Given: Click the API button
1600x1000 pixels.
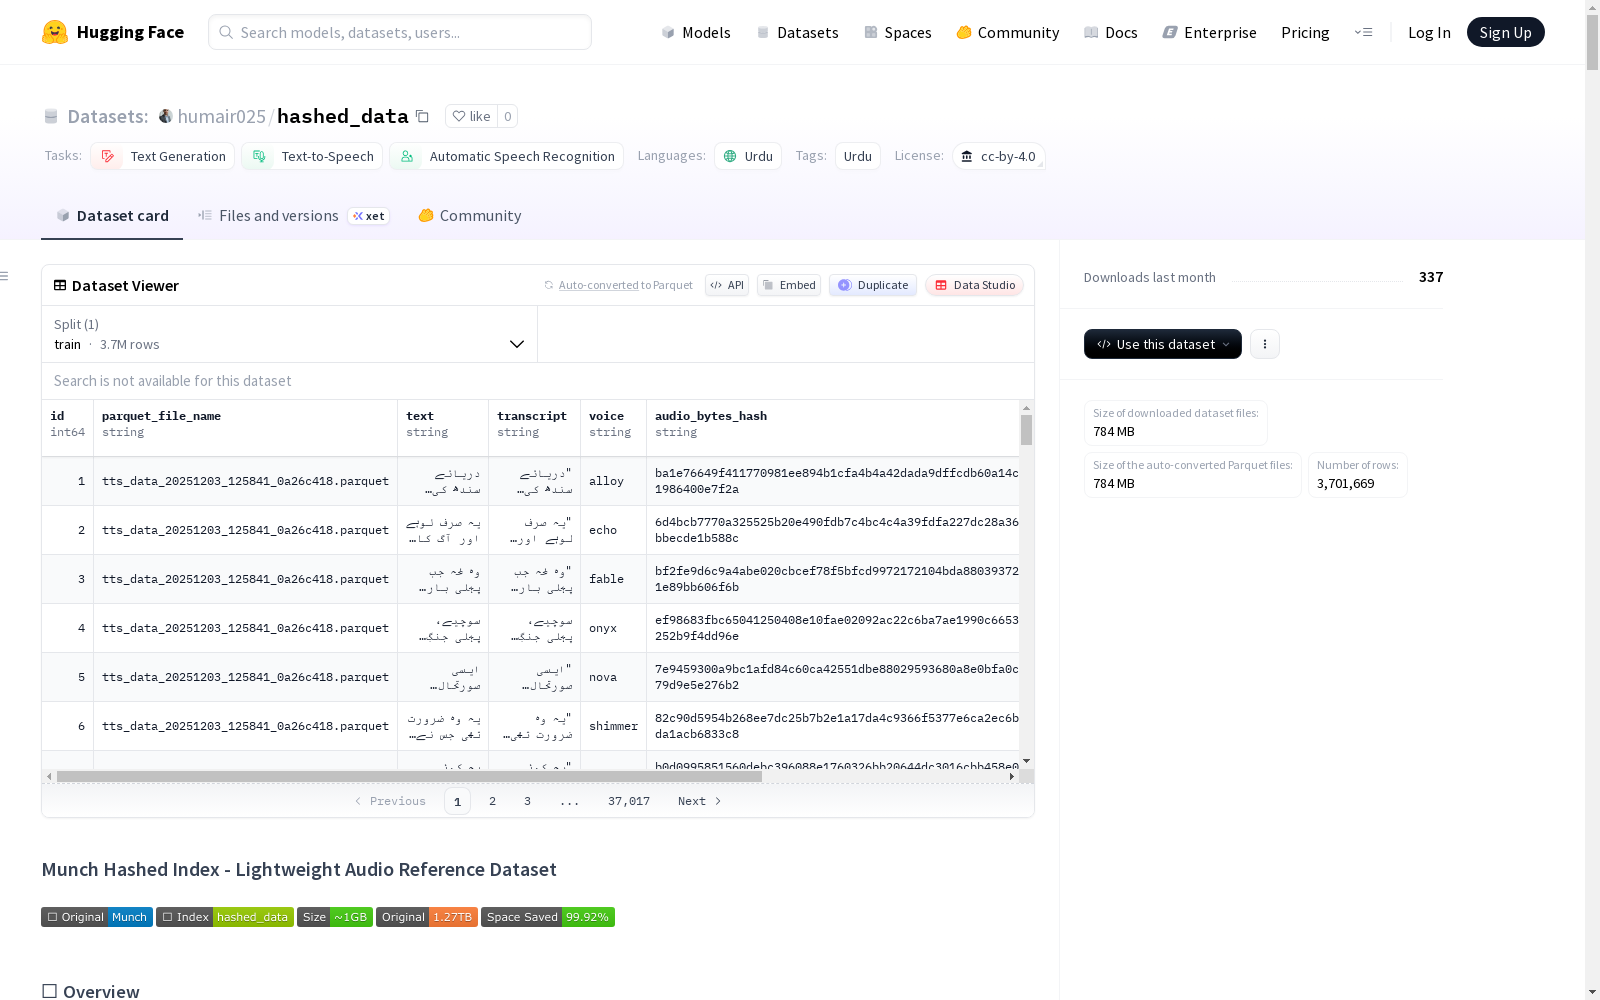Looking at the screenshot, I should tap(727, 285).
